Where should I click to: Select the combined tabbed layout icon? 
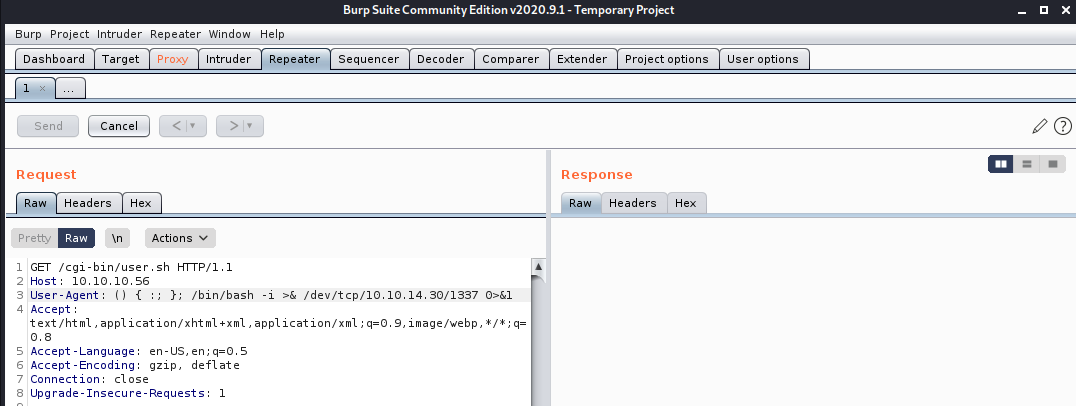1053,164
